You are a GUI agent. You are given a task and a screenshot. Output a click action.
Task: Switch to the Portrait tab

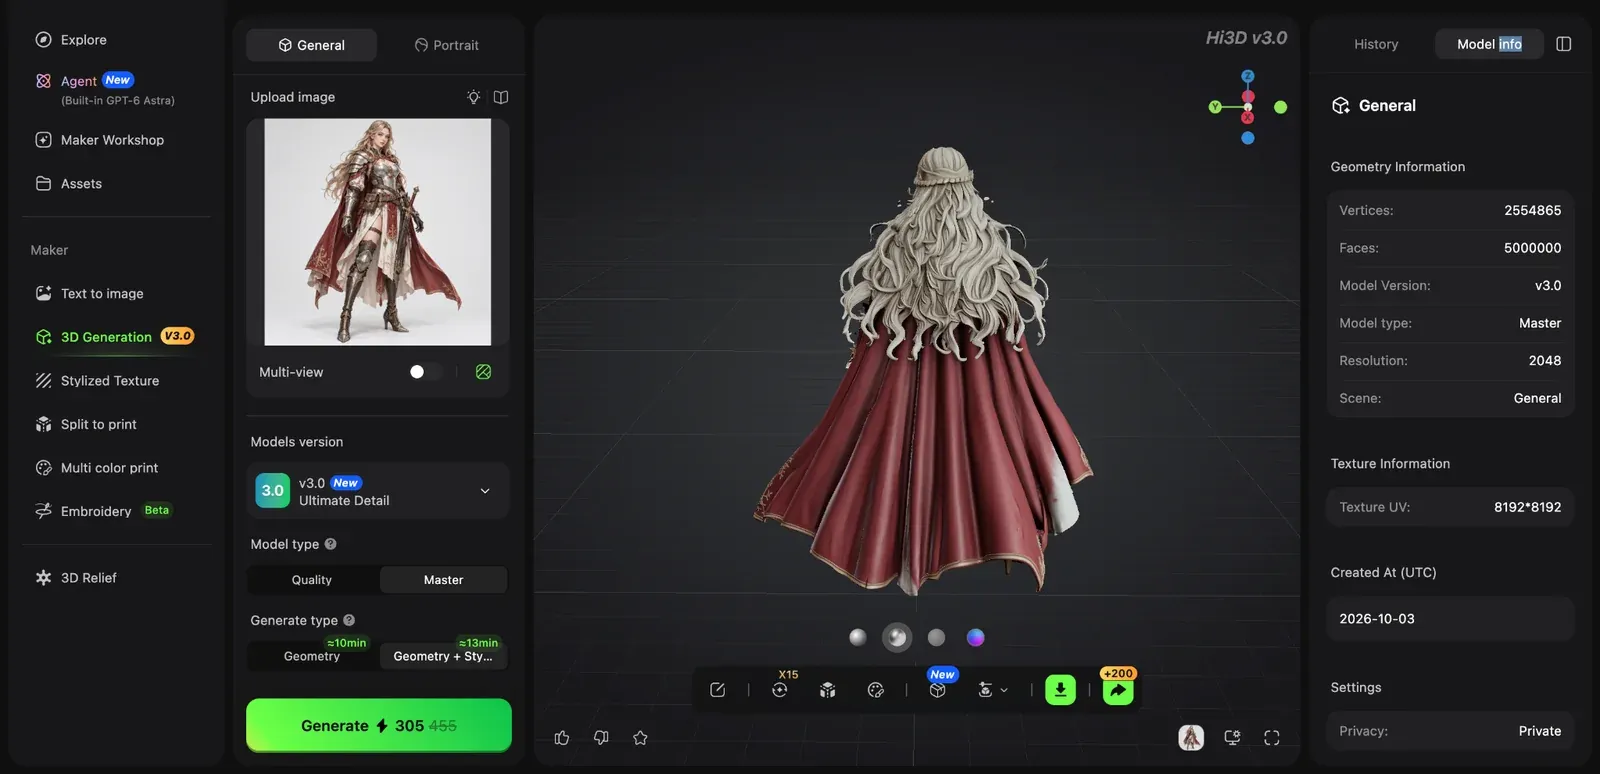[x=446, y=45]
